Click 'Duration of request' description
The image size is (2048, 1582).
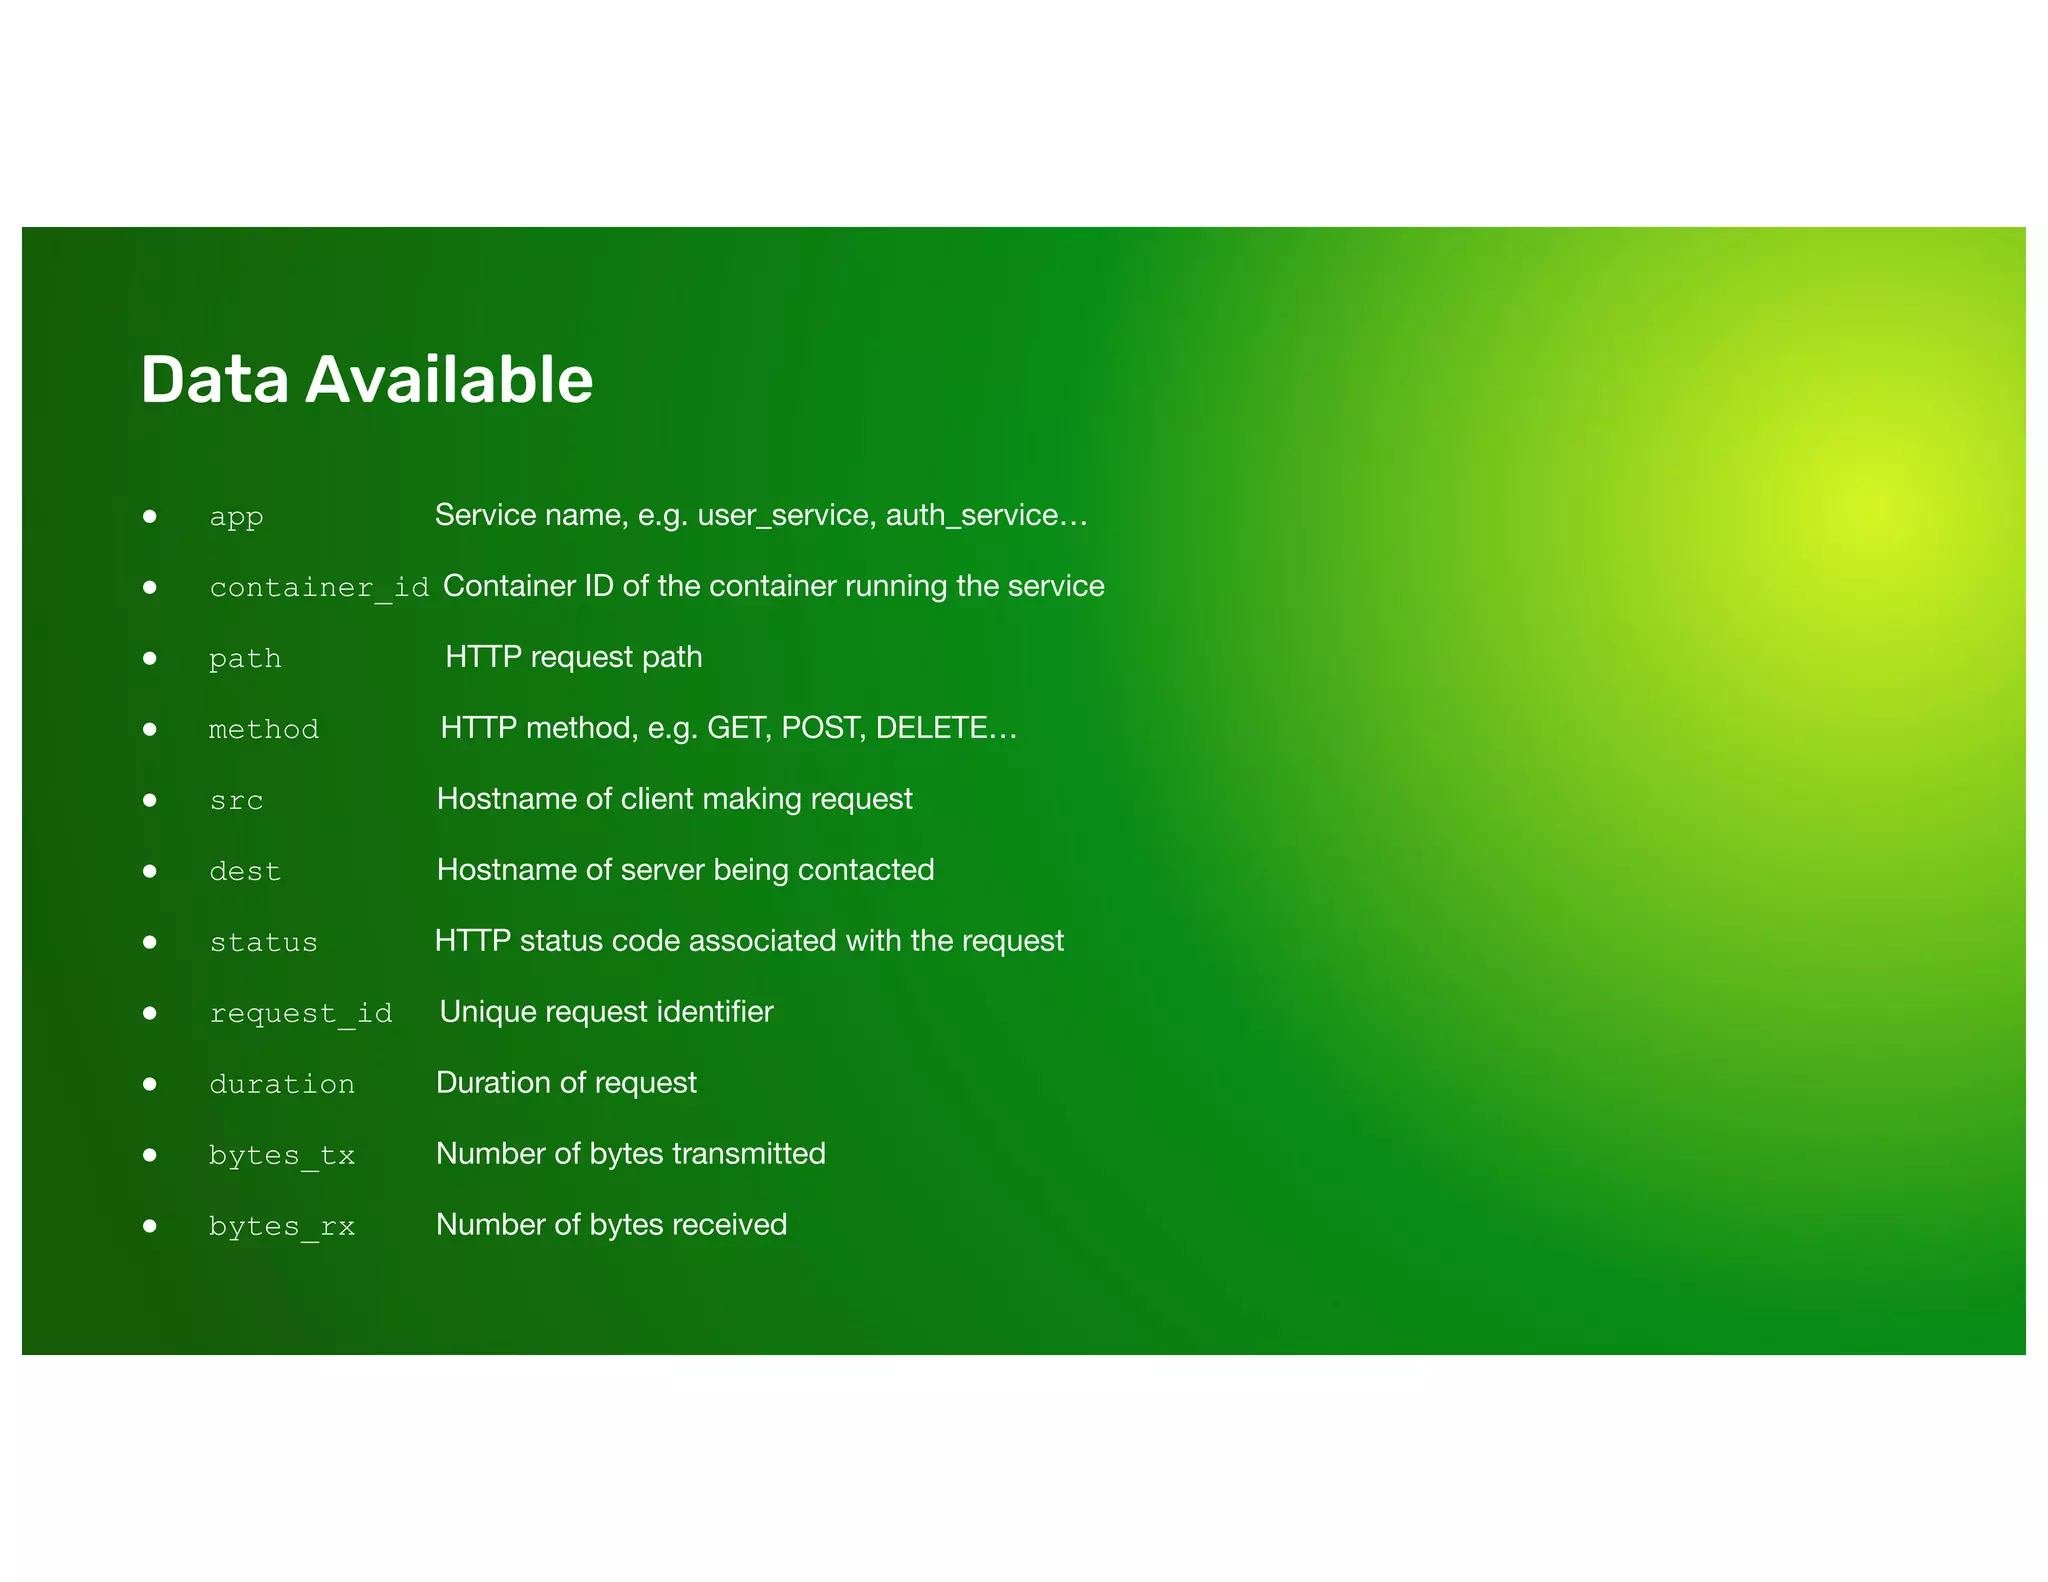tap(566, 1083)
